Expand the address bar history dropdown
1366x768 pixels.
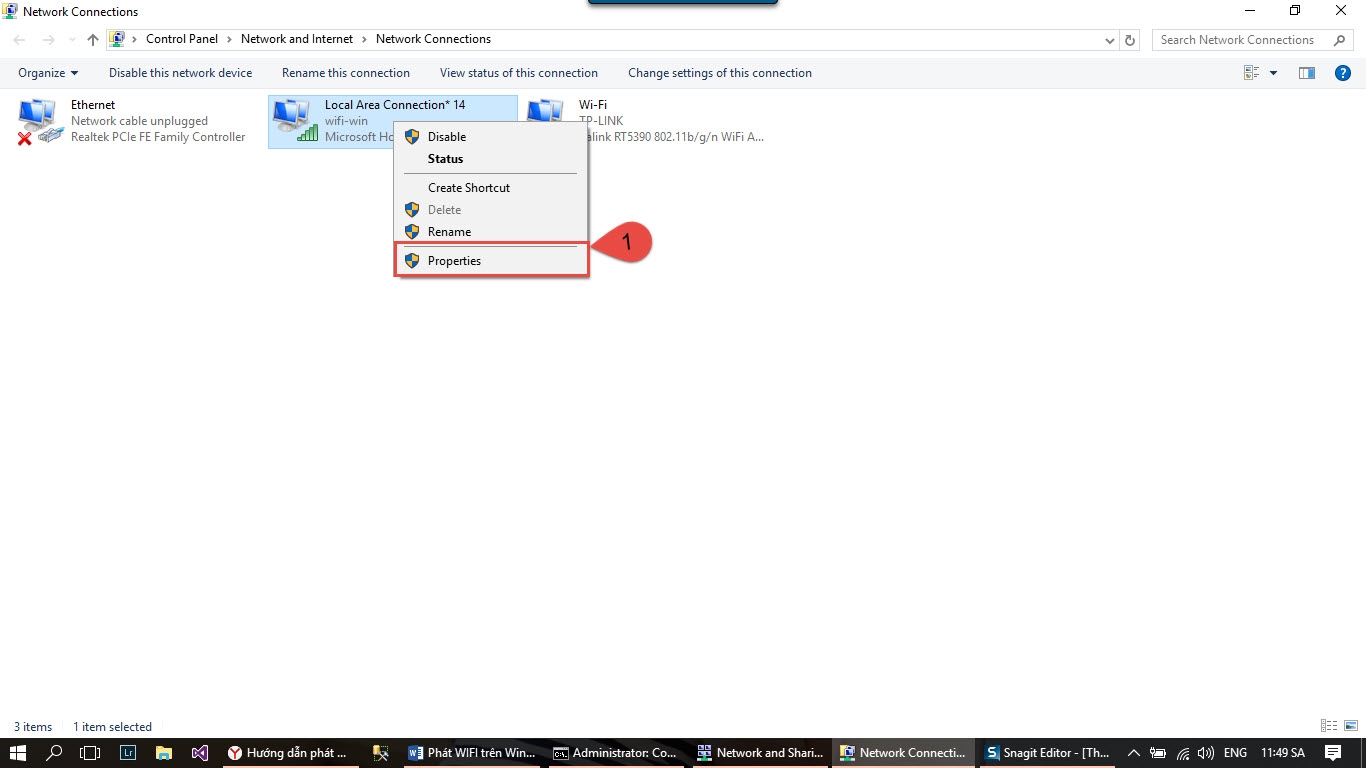click(1110, 41)
